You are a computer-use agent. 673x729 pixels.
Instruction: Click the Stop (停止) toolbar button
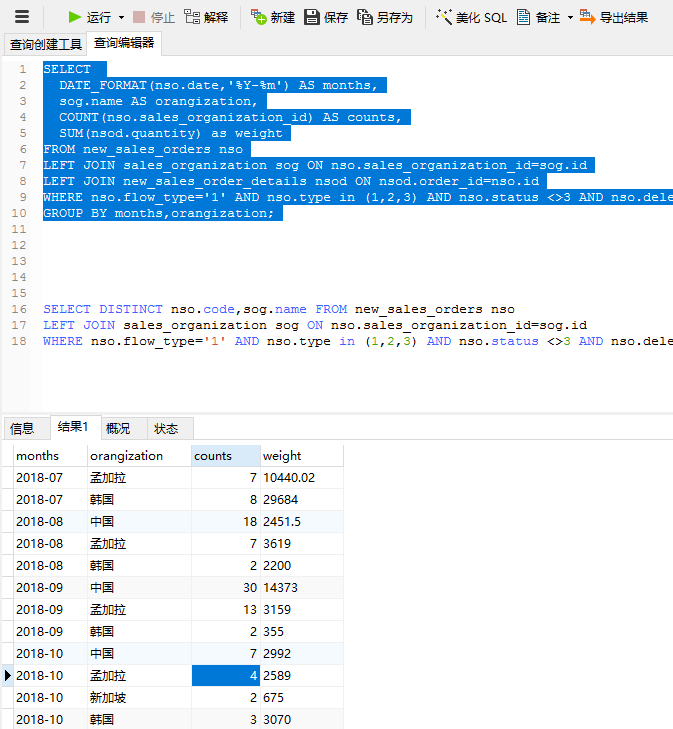click(x=154, y=17)
